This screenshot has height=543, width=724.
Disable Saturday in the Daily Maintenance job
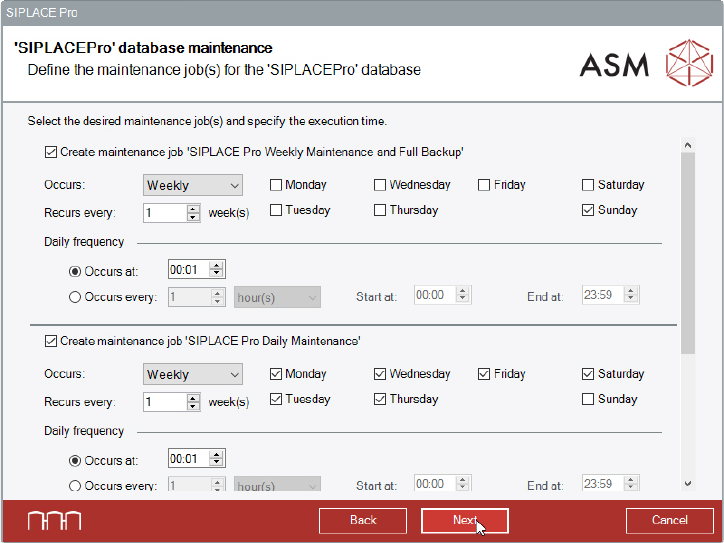click(x=589, y=374)
